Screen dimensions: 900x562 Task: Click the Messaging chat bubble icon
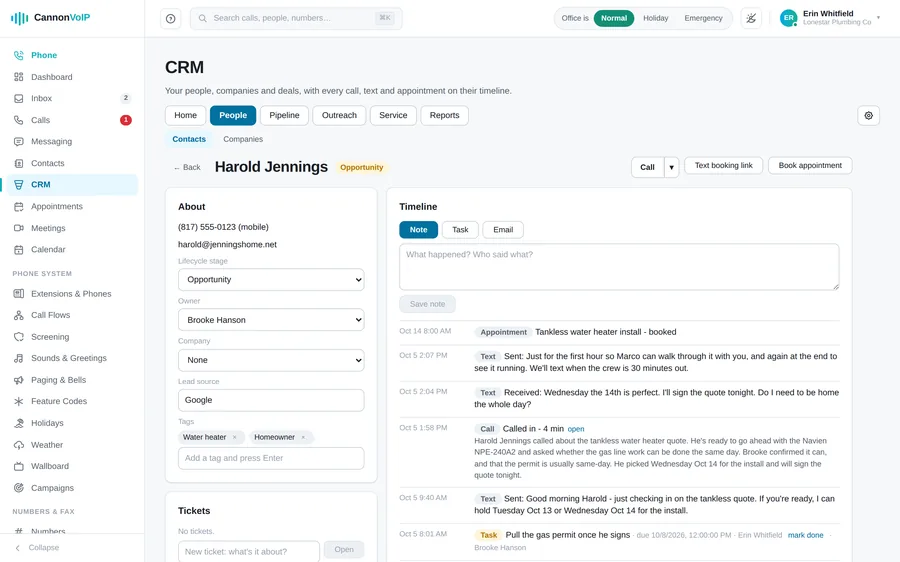(19, 141)
